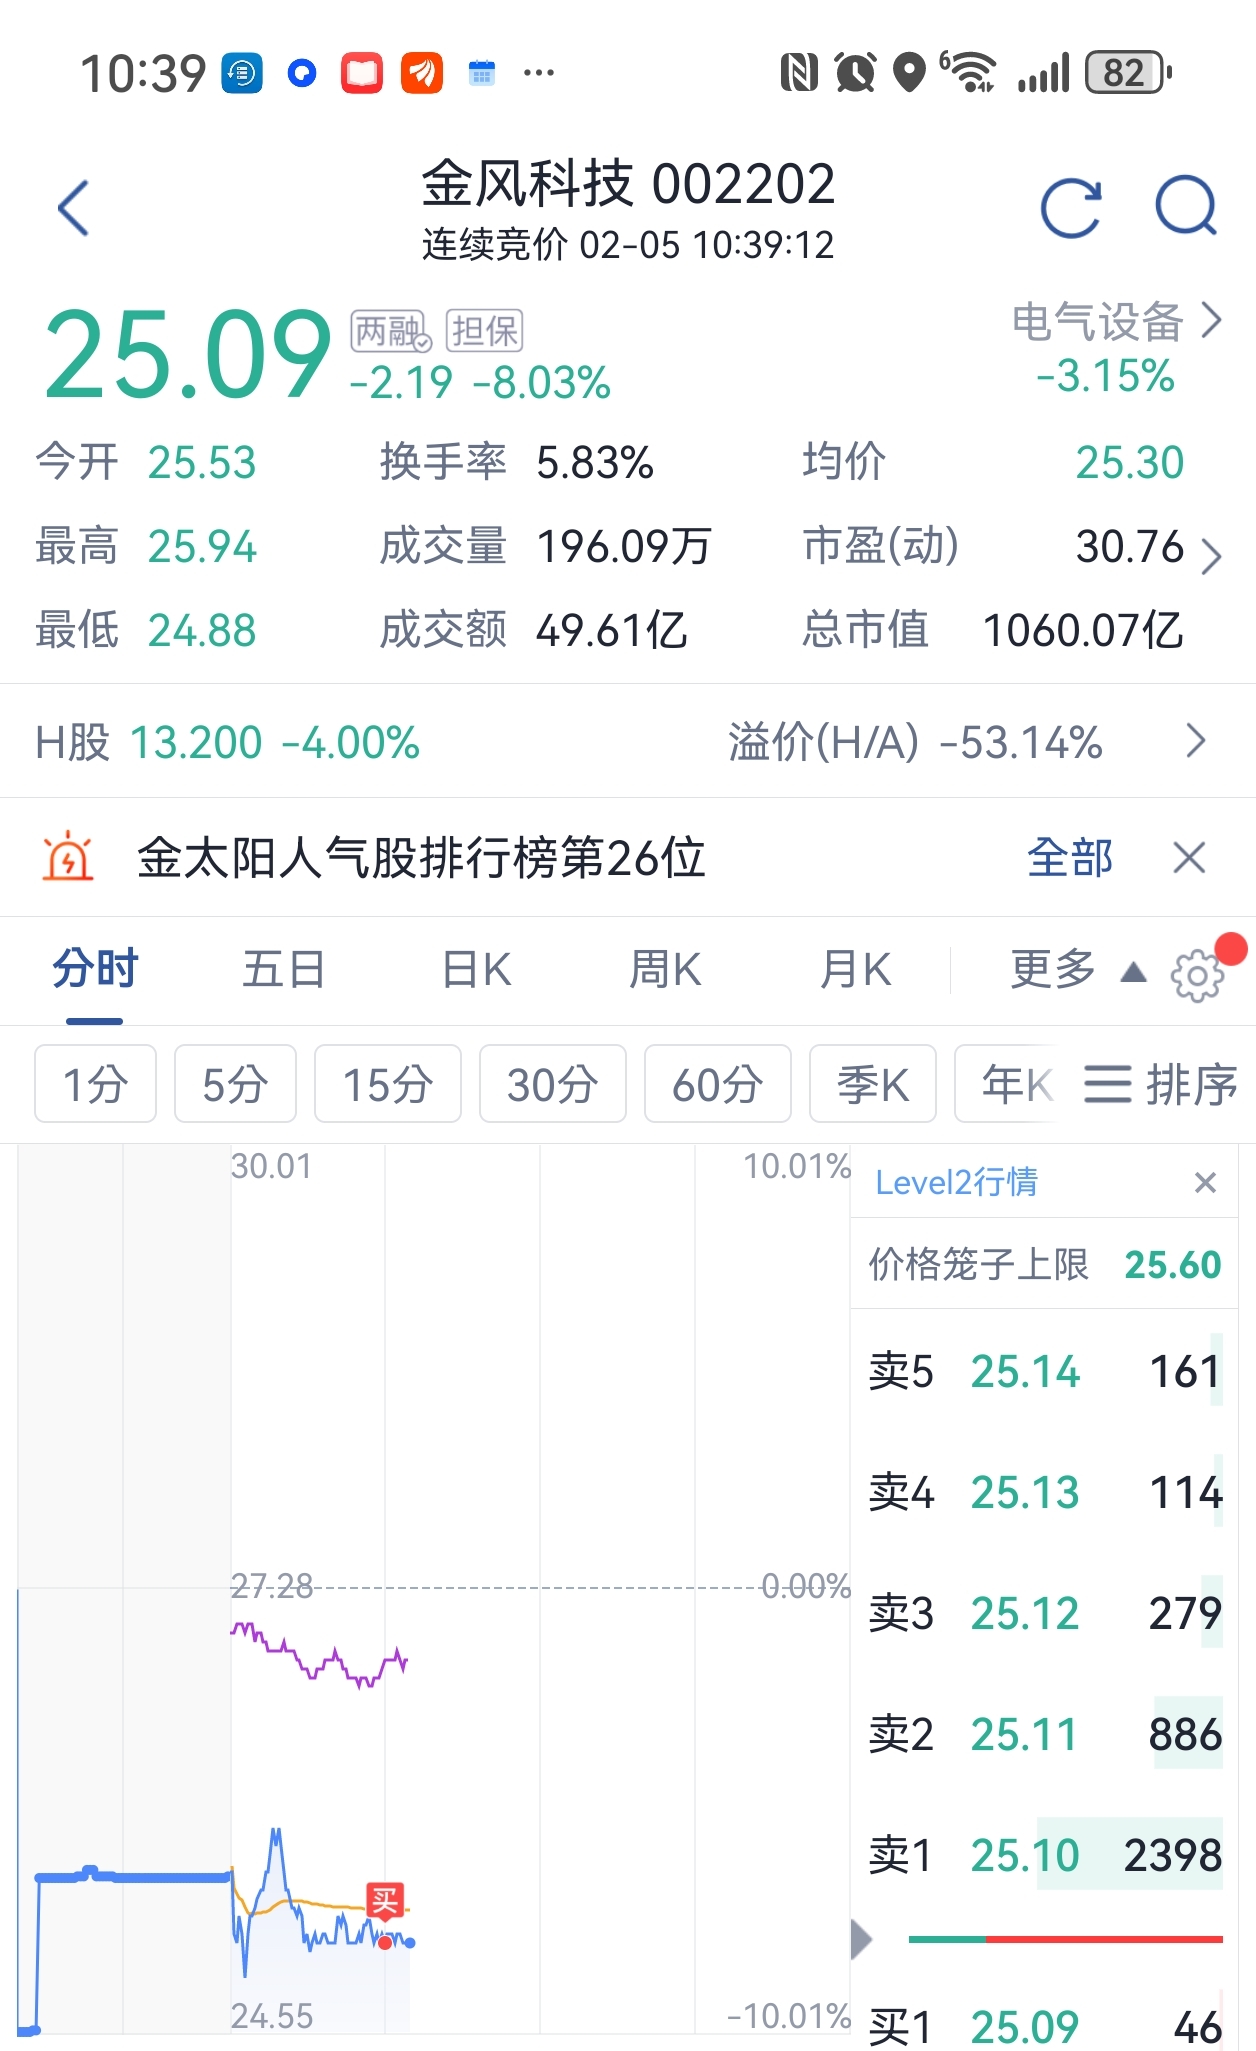Viewport: 1256px width, 2051px height.
Task: Open the 排序 sort menu
Action: [x=1160, y=1084]
